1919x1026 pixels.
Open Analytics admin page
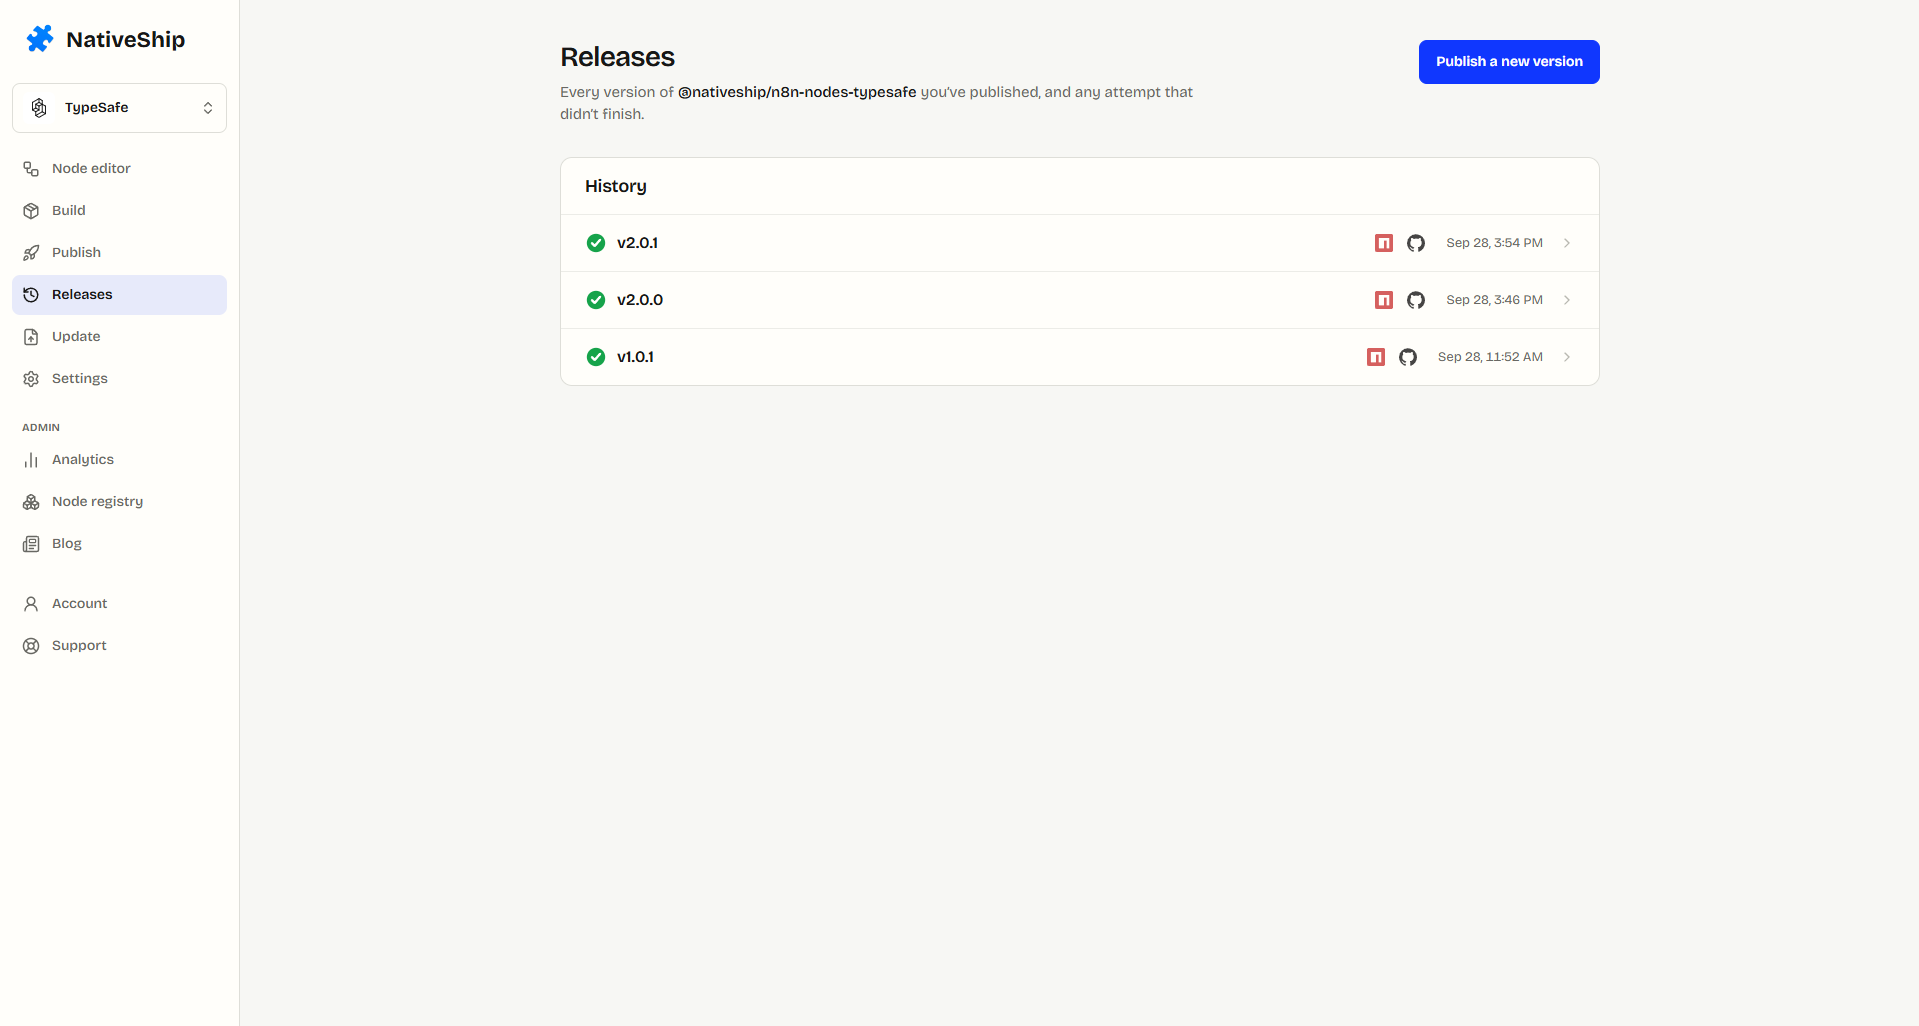(119, 460)
